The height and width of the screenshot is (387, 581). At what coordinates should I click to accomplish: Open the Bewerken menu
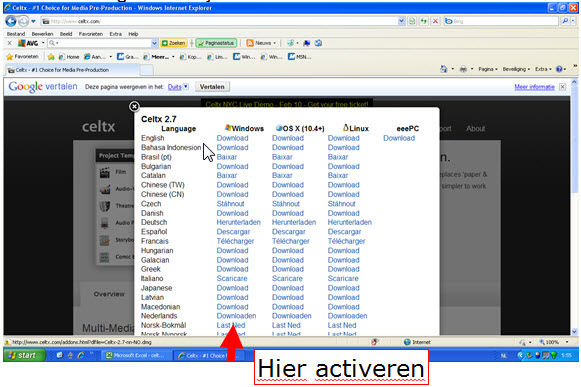(42, 34)
